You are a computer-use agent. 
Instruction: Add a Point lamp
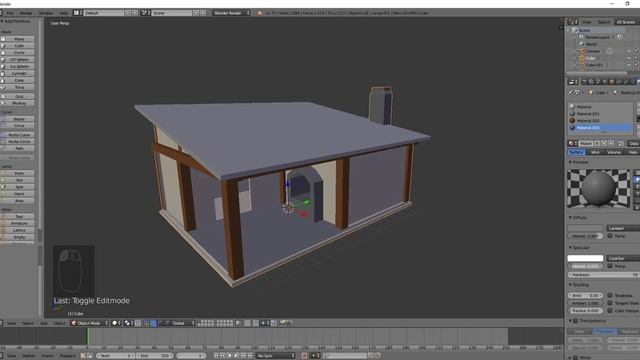click(x=18, y=173)
